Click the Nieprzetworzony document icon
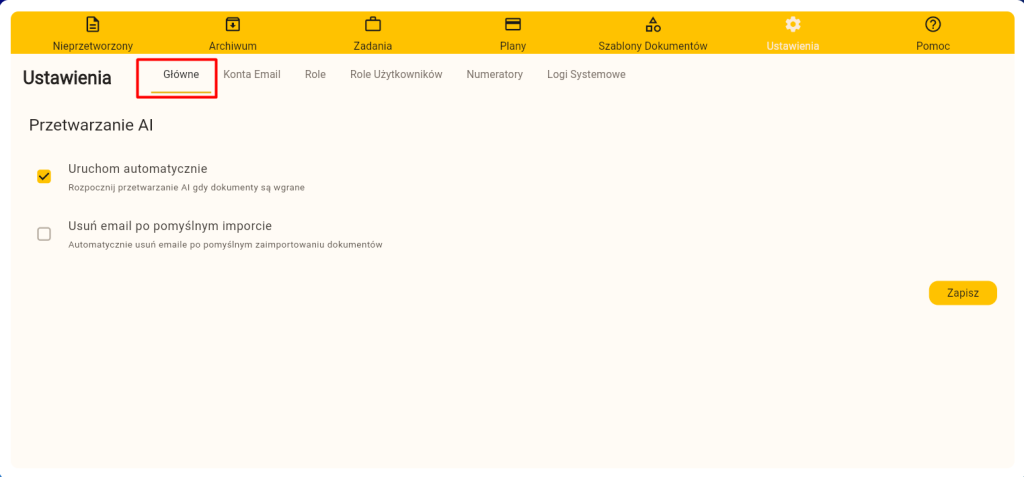This screenshot has width=1024, height=477. pyautogui.click(x=92, y=24)
